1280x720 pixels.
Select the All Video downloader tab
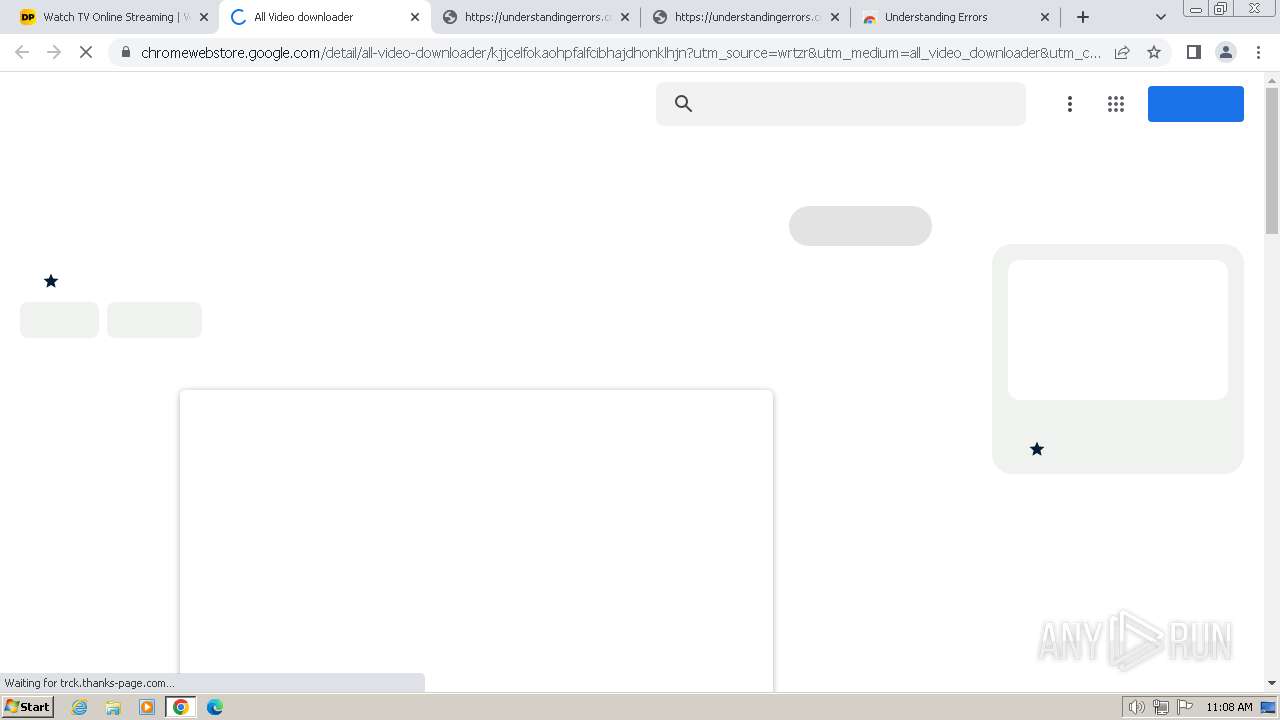pos(325,17)
